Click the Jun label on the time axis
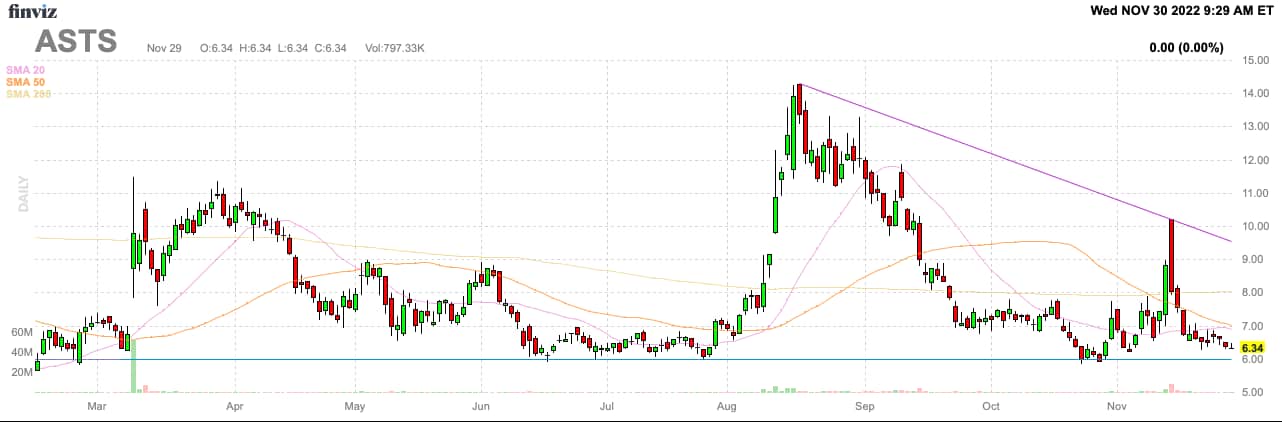Image resolution: width=1282 pixels, height=422 pixels. click(481, 407)
